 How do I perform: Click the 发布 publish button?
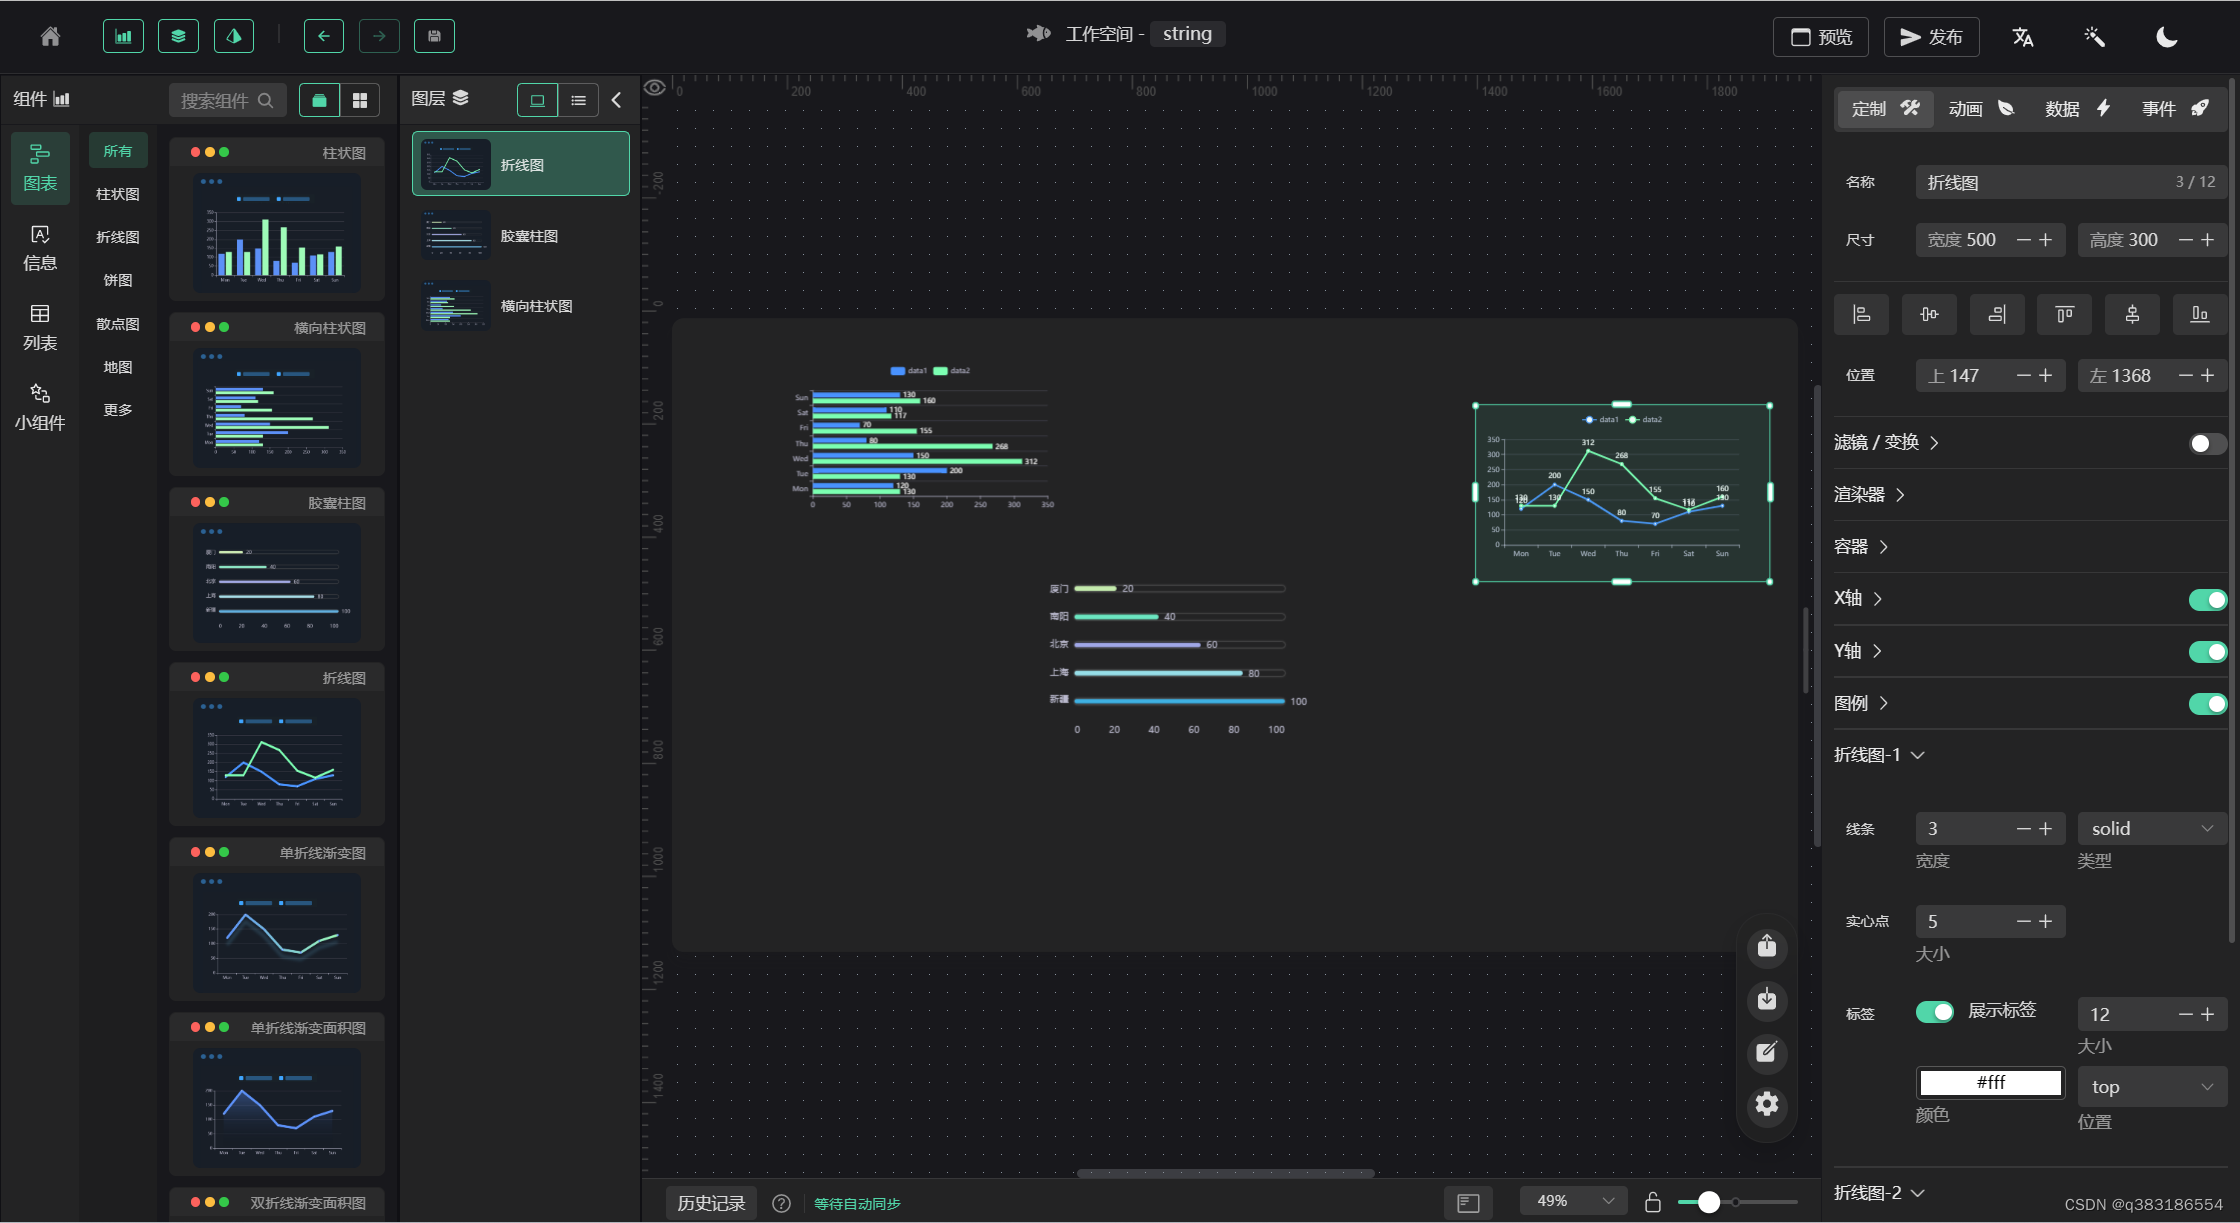(1931, 37)
